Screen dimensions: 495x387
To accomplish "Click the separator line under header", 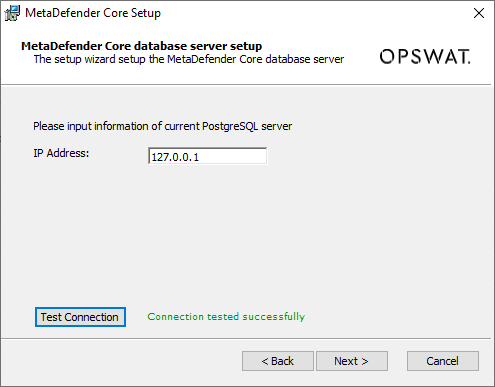I will (x=246, y=85).
